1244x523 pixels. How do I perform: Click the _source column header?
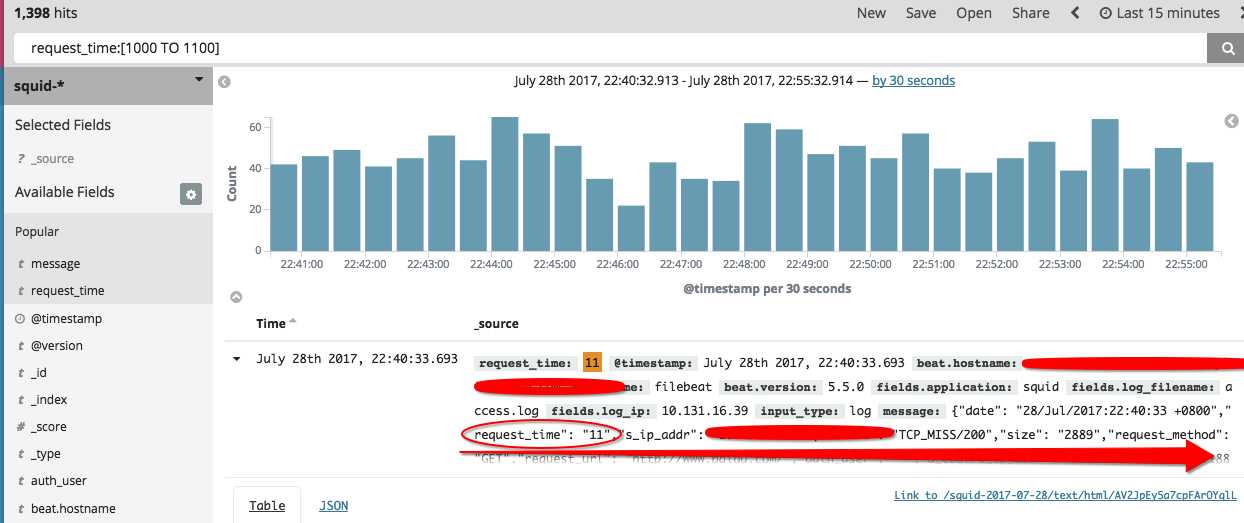click(496, 323)
